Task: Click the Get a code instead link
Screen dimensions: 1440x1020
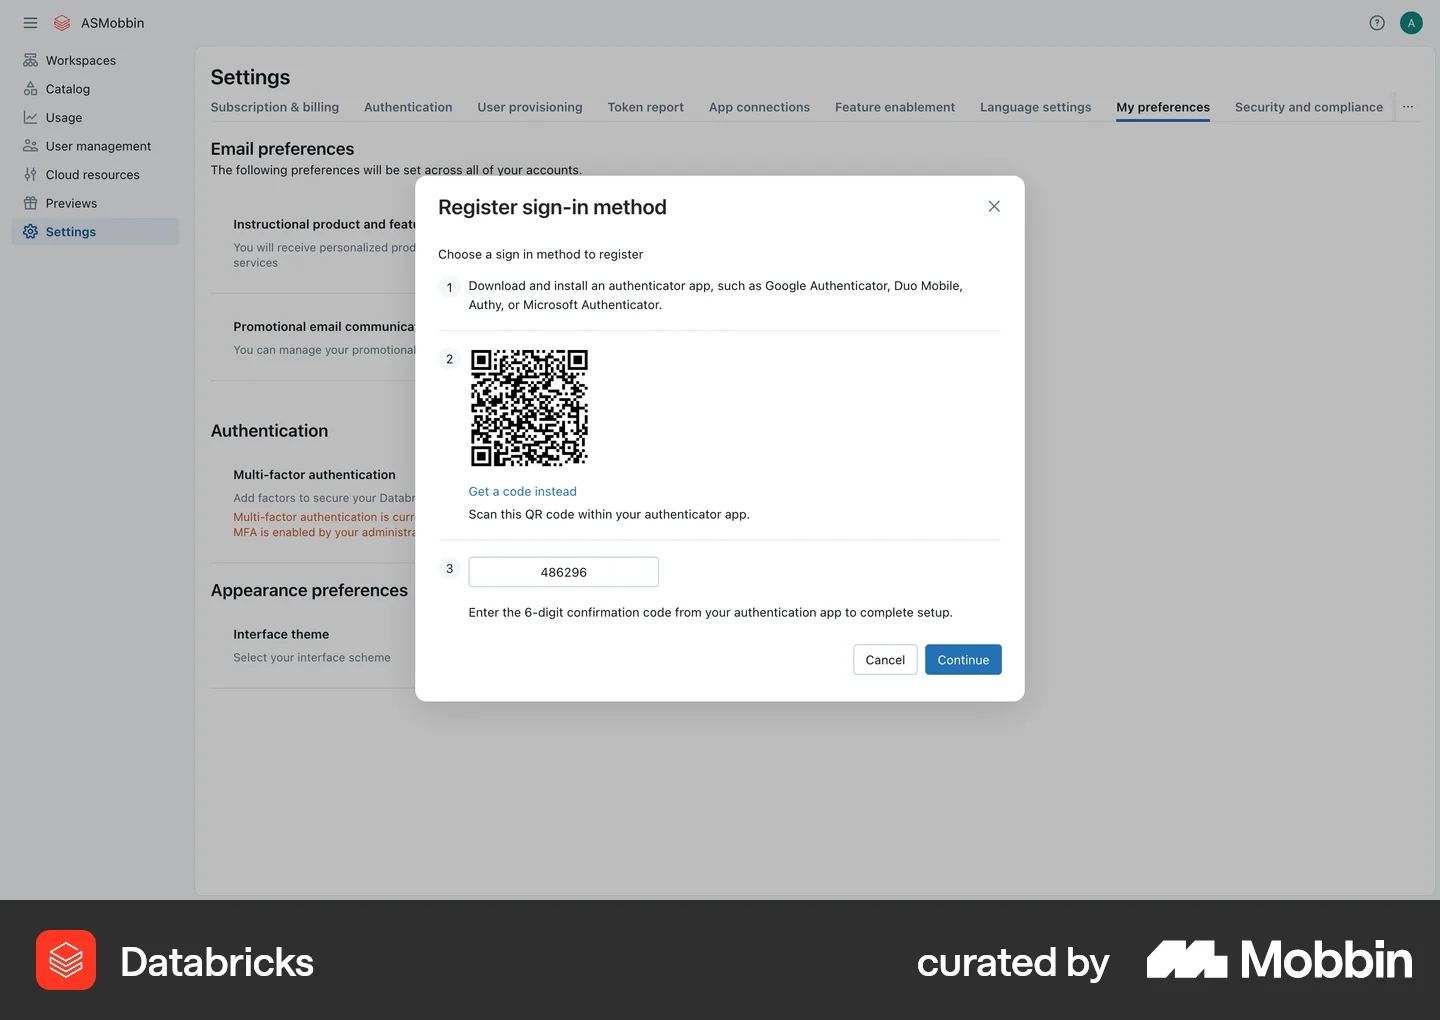Action: [x=523, y=492]
